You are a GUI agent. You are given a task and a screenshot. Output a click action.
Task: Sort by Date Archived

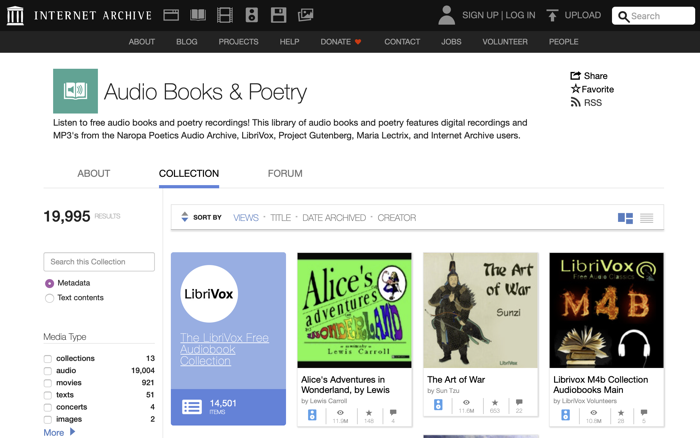click(334, 217)
